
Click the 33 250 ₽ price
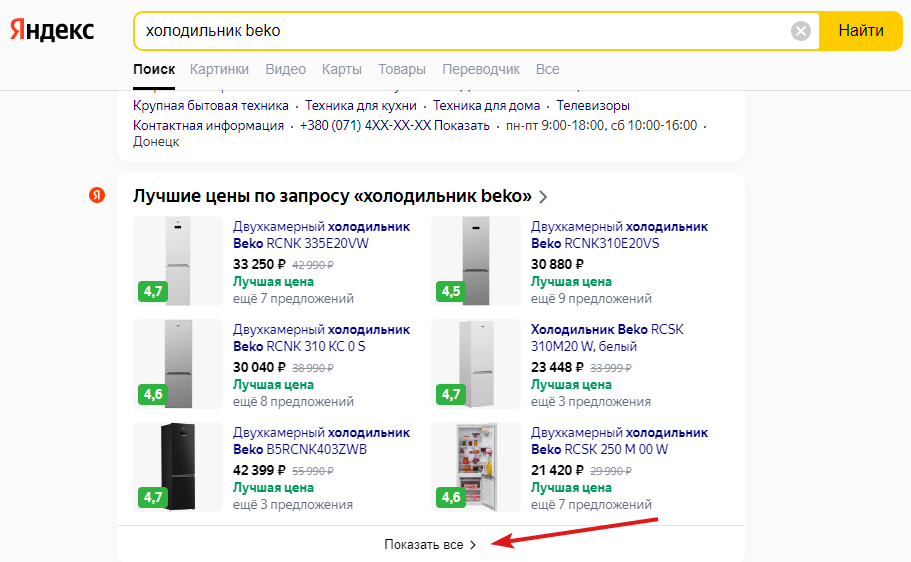[259, 264]
